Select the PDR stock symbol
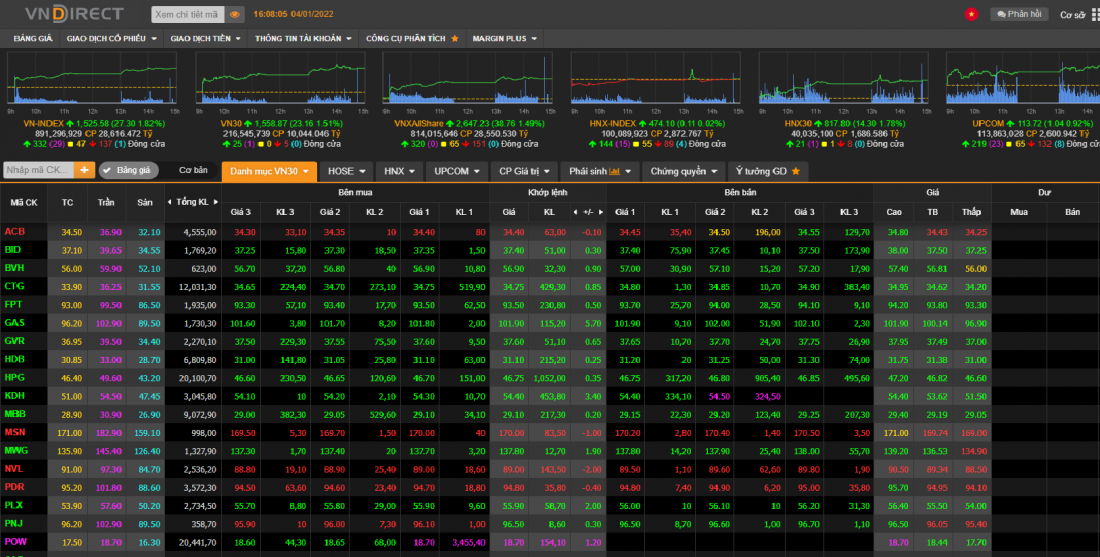This screenshot has width=1100, height=557. (15, 487)
